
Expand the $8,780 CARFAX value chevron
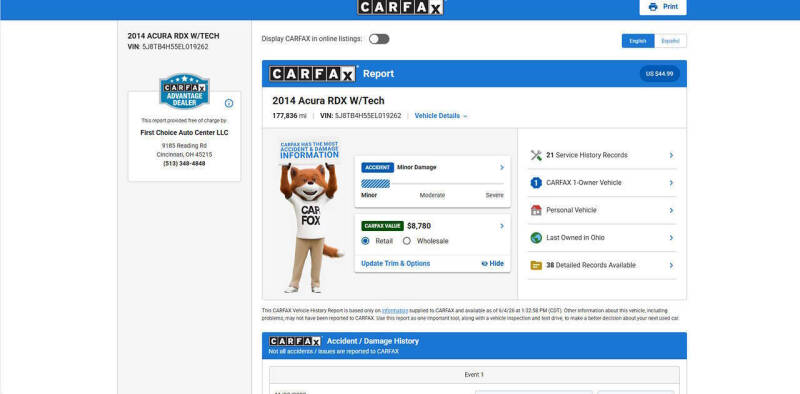click(x=502, y=226)
